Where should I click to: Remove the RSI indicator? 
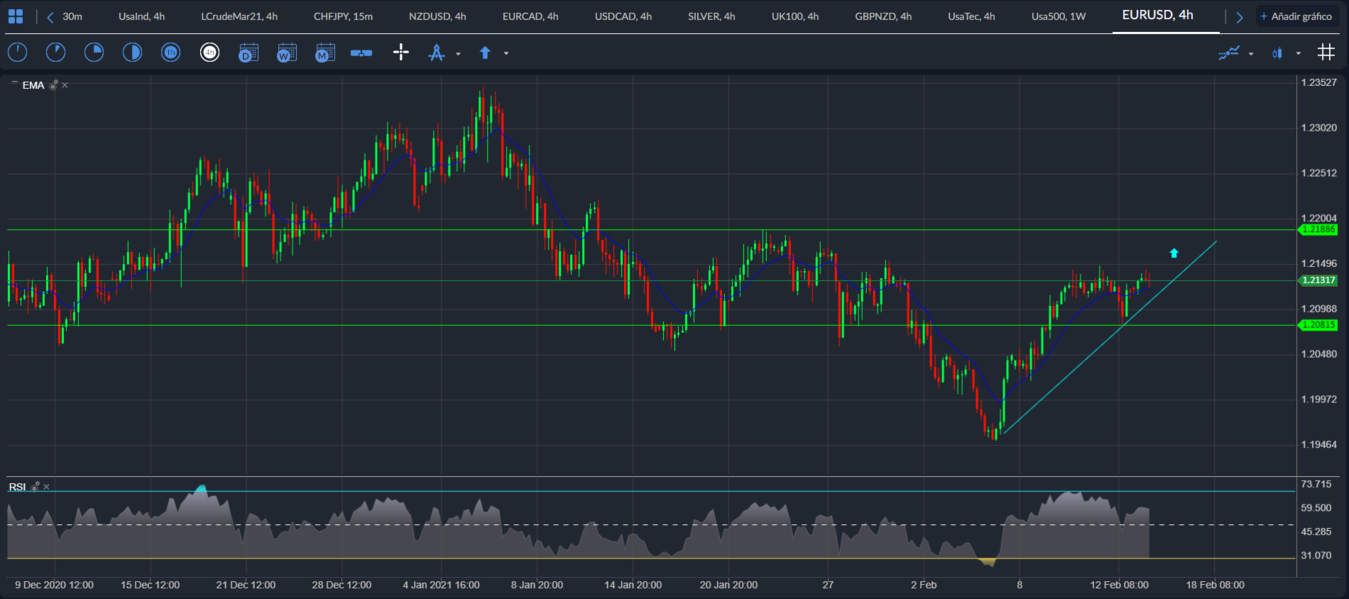[46, 486]
